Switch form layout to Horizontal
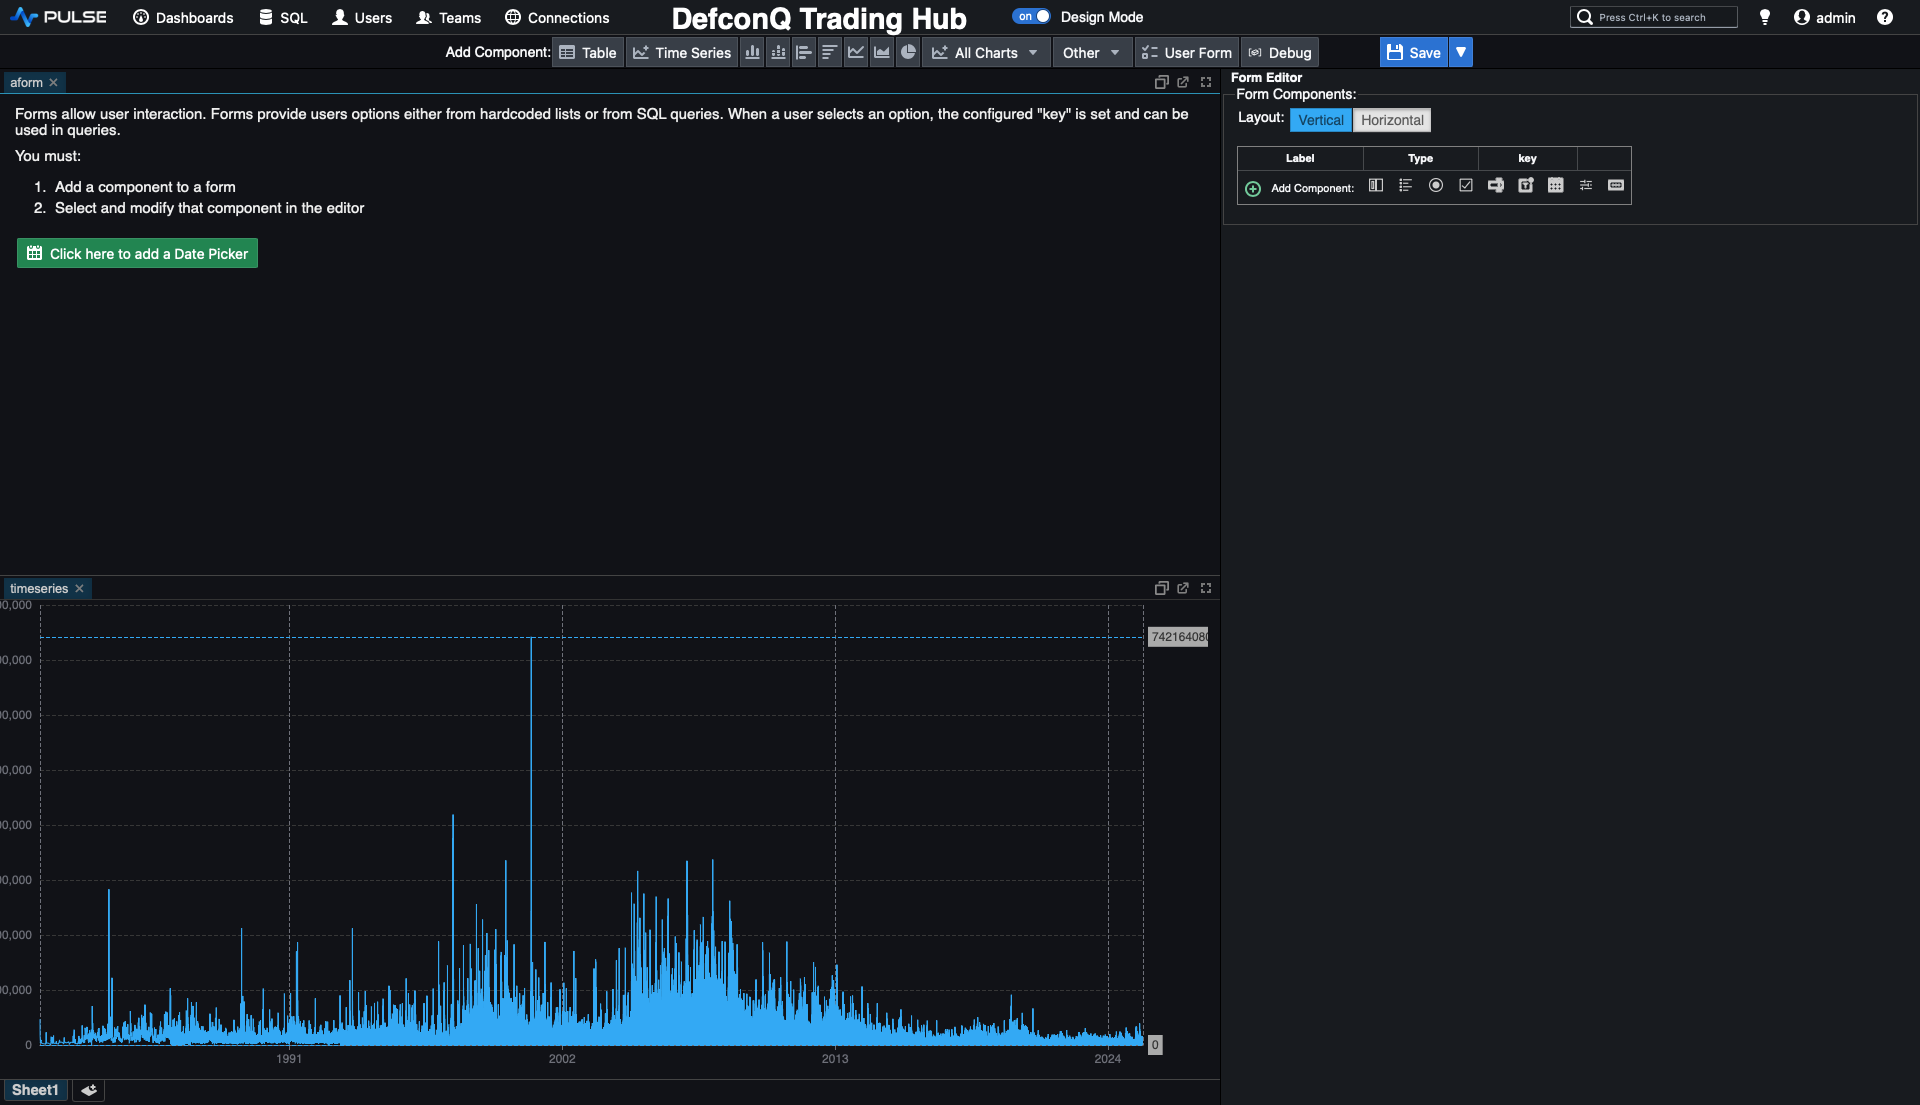1920x1105 pixels. 1392,119
